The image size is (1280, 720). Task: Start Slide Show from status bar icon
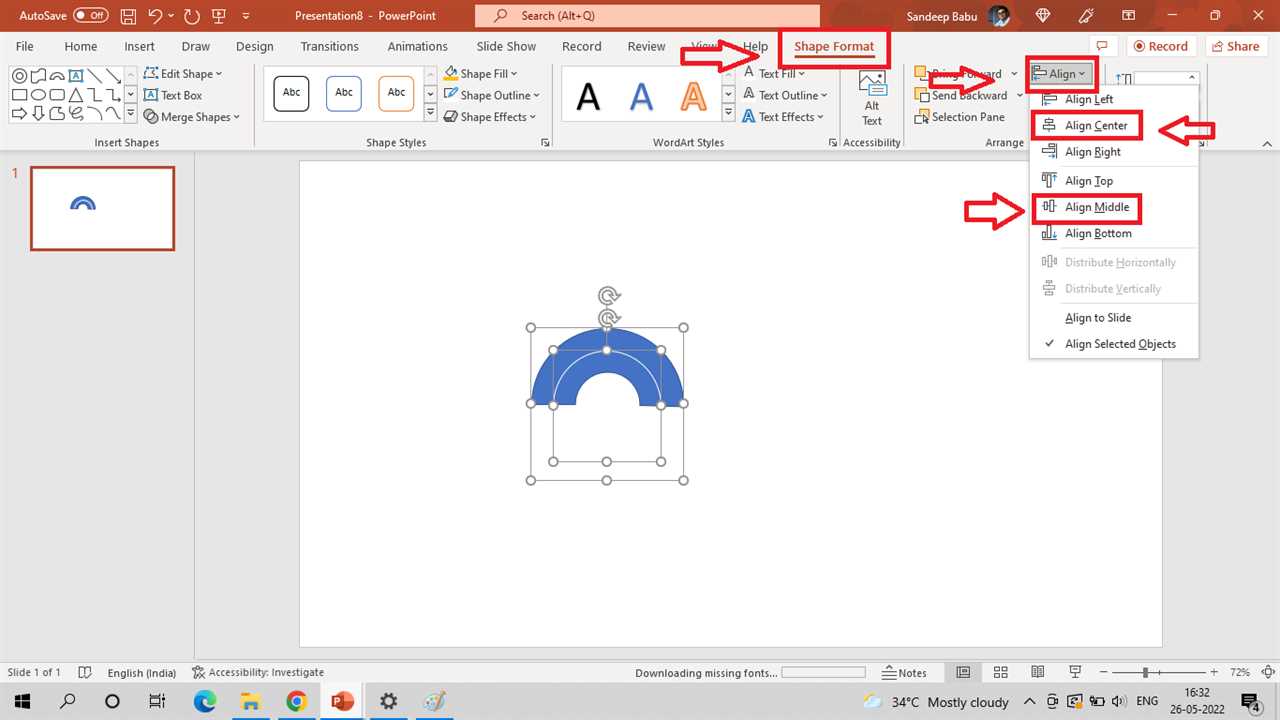click(x=1076, y=673)
